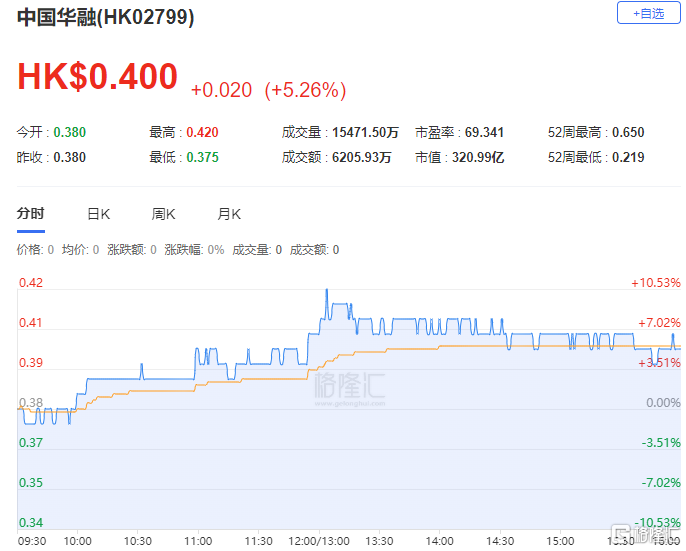
Task: Click the -7.02% axis label
Action: tap(661, 483)
